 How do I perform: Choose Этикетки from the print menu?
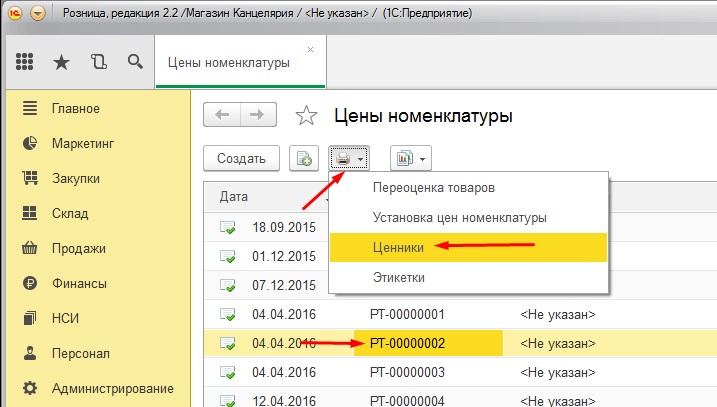point(469,278)
